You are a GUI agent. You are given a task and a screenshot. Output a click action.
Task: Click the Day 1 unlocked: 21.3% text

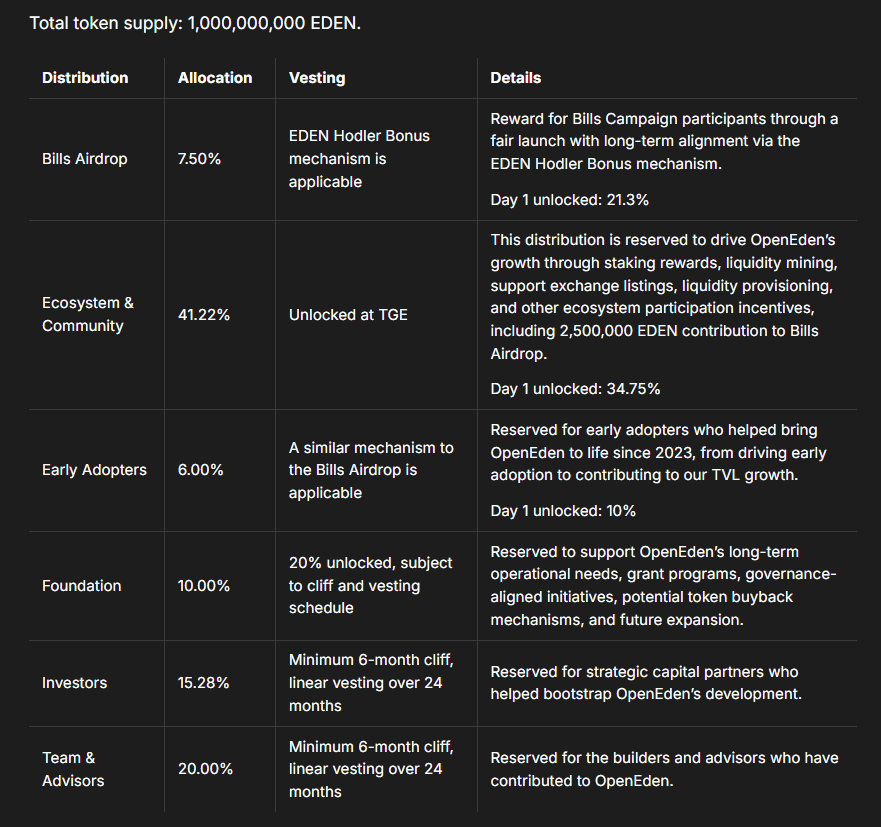[570, 200]
